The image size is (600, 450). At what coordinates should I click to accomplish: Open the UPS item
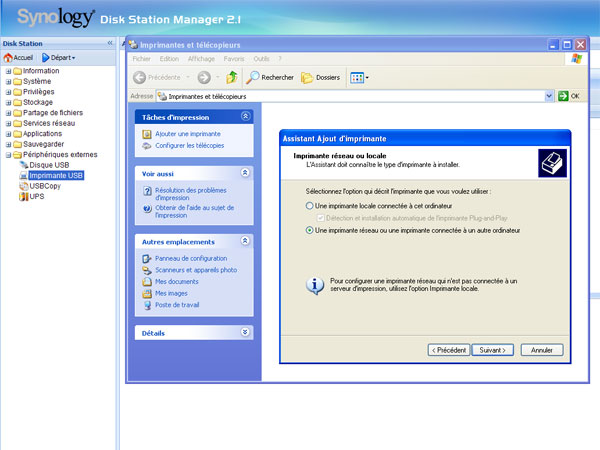(37, 197)
